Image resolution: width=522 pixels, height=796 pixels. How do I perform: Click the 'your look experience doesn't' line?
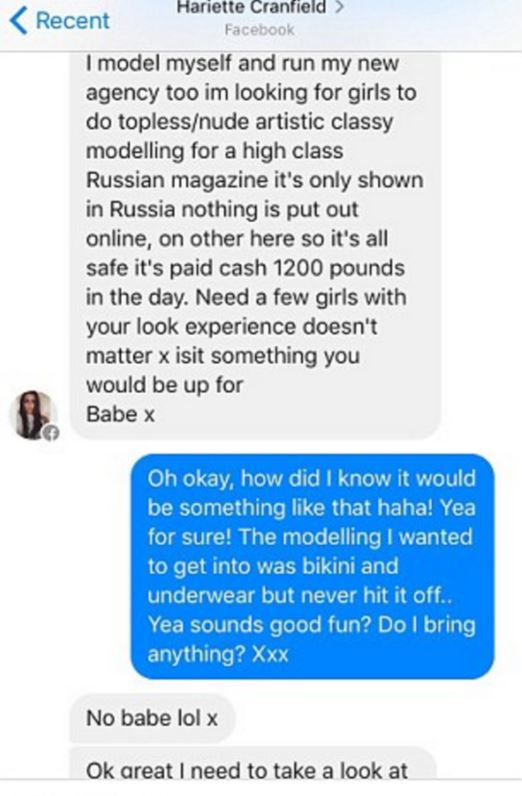232,327
